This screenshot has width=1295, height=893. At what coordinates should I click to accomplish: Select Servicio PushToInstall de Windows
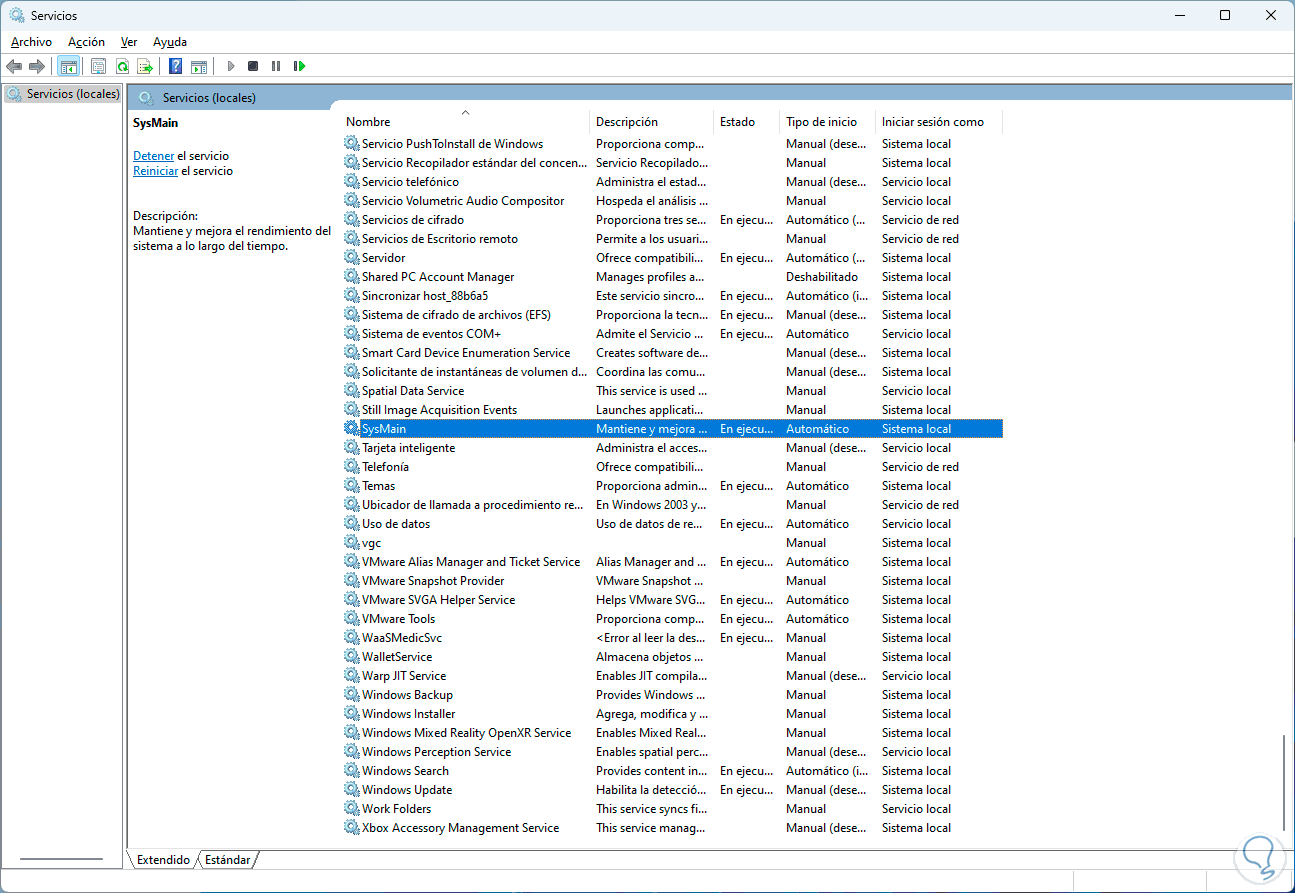672,144
